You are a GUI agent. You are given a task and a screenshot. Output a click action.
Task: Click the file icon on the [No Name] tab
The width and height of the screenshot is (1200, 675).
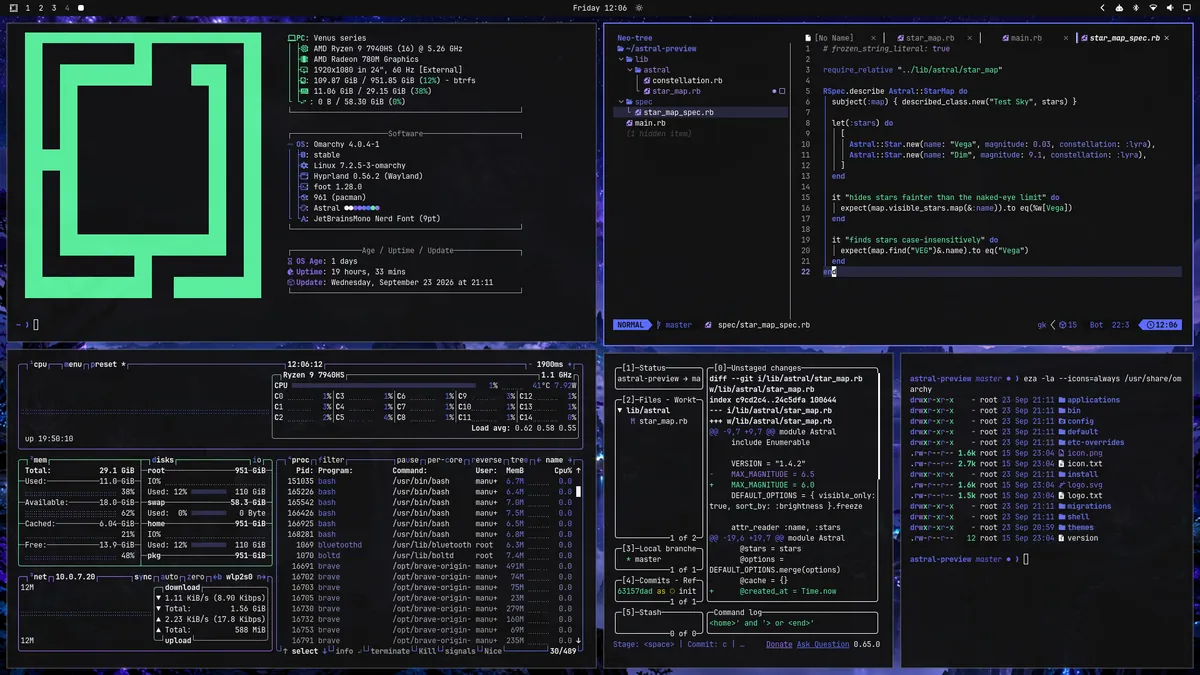(x=809, y=38)
